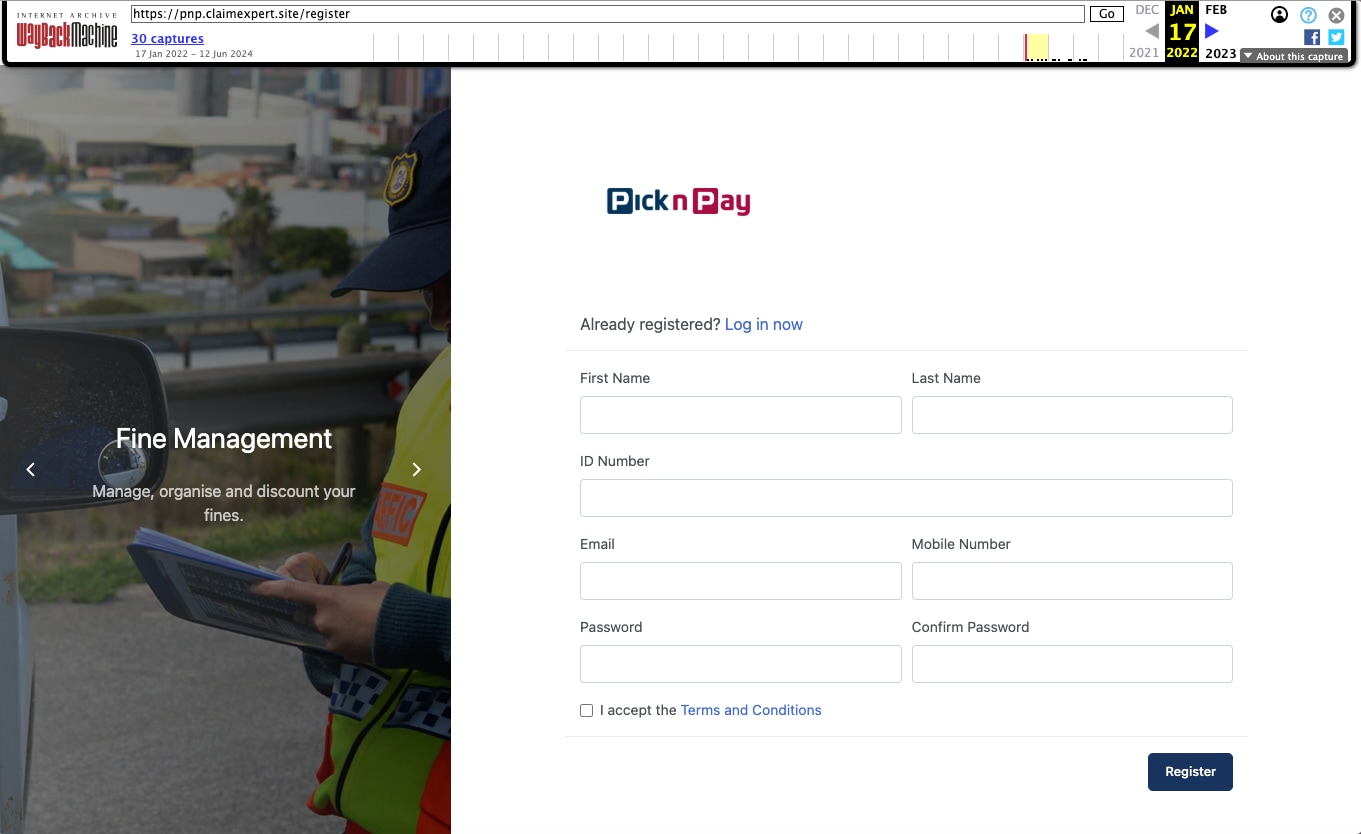
Task: Go to next capture with blue arrow
Action: (1212, 31)
